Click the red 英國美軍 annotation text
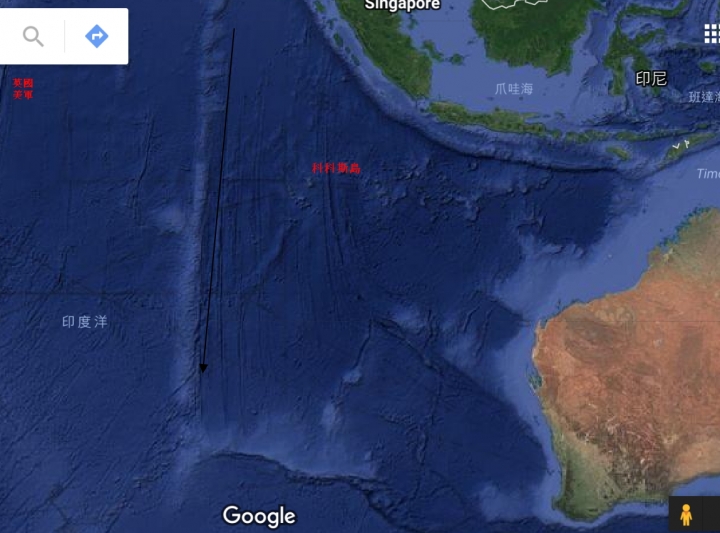Screen dimensions: 720x533 23,89
